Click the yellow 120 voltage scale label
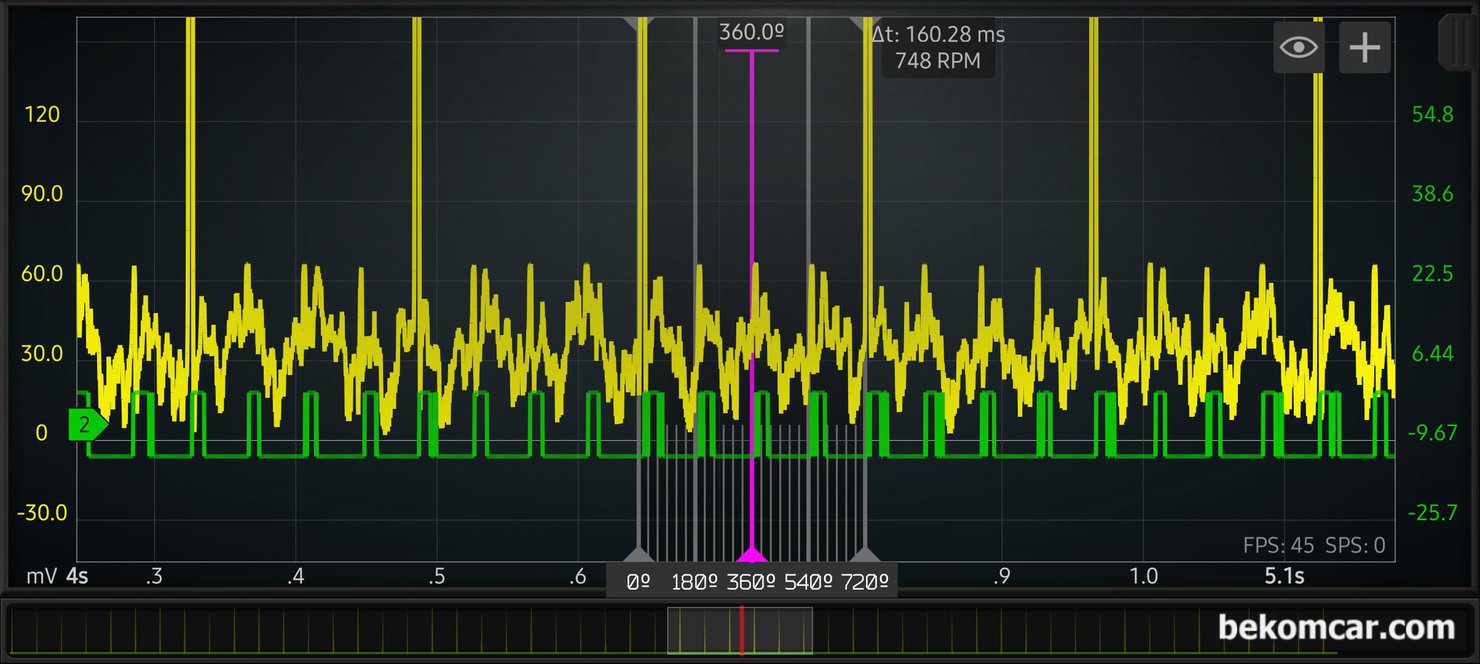 tap(42, 115)
